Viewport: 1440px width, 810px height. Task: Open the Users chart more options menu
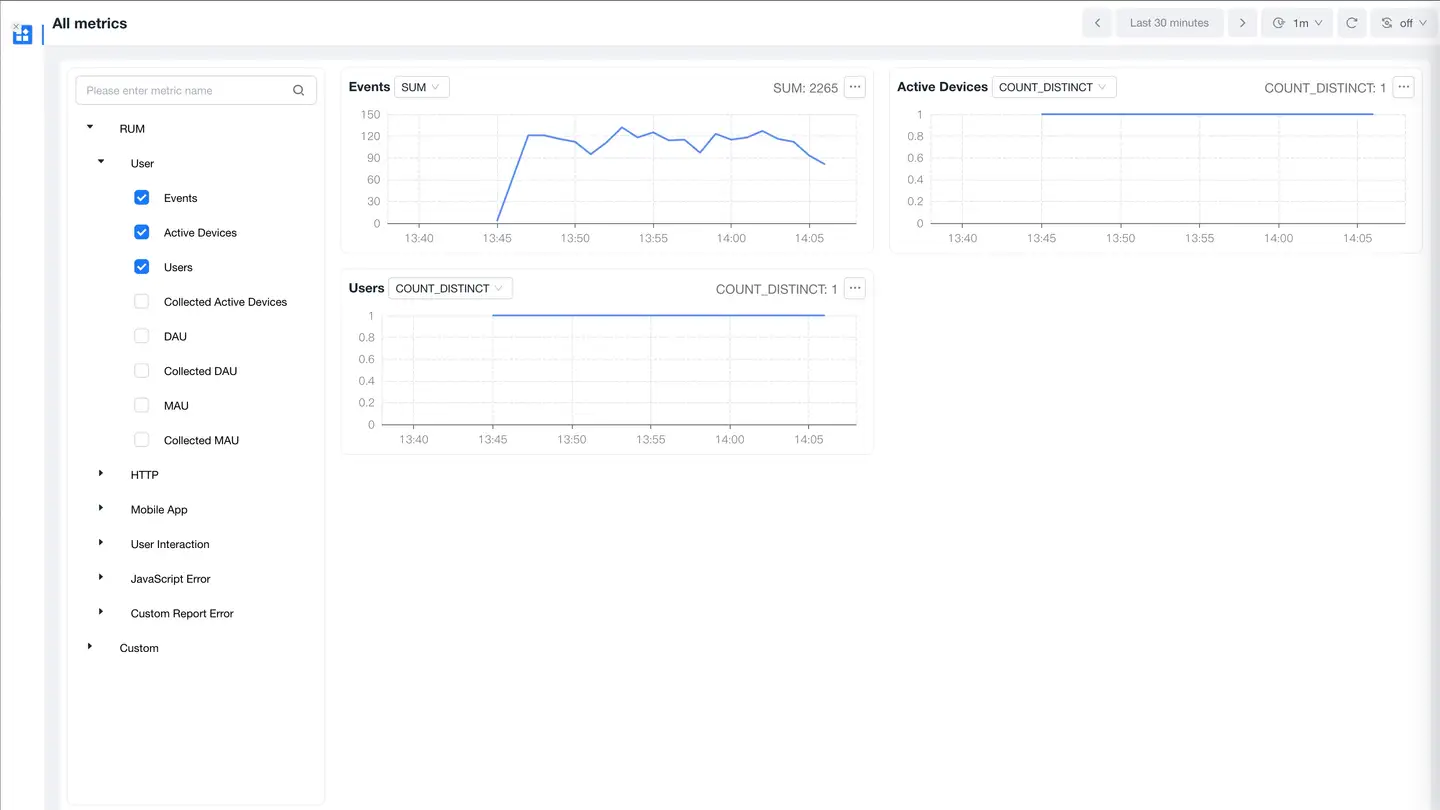[855, 289]
